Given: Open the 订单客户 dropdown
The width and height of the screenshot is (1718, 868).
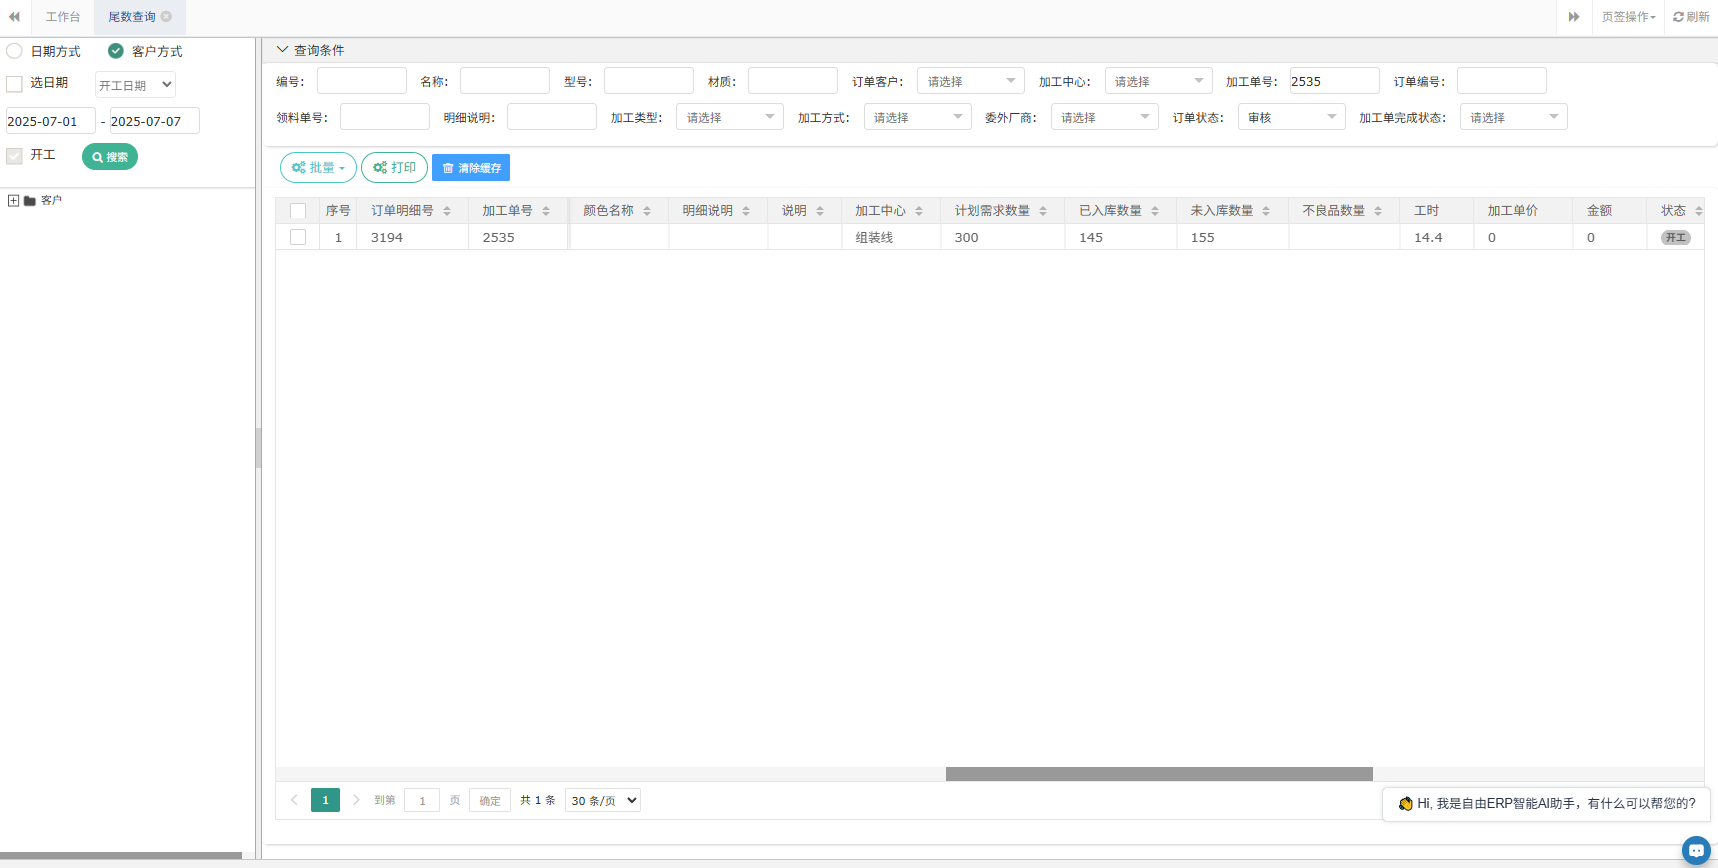Looking at the screenshot, I should [x=970, y=81].
